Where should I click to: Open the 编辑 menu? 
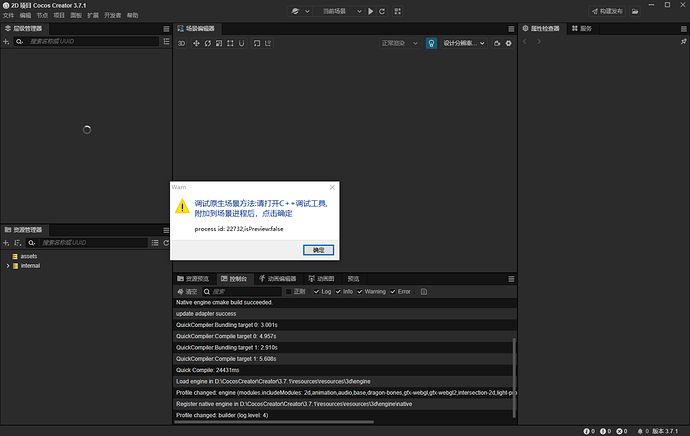[x=25, y=15]
